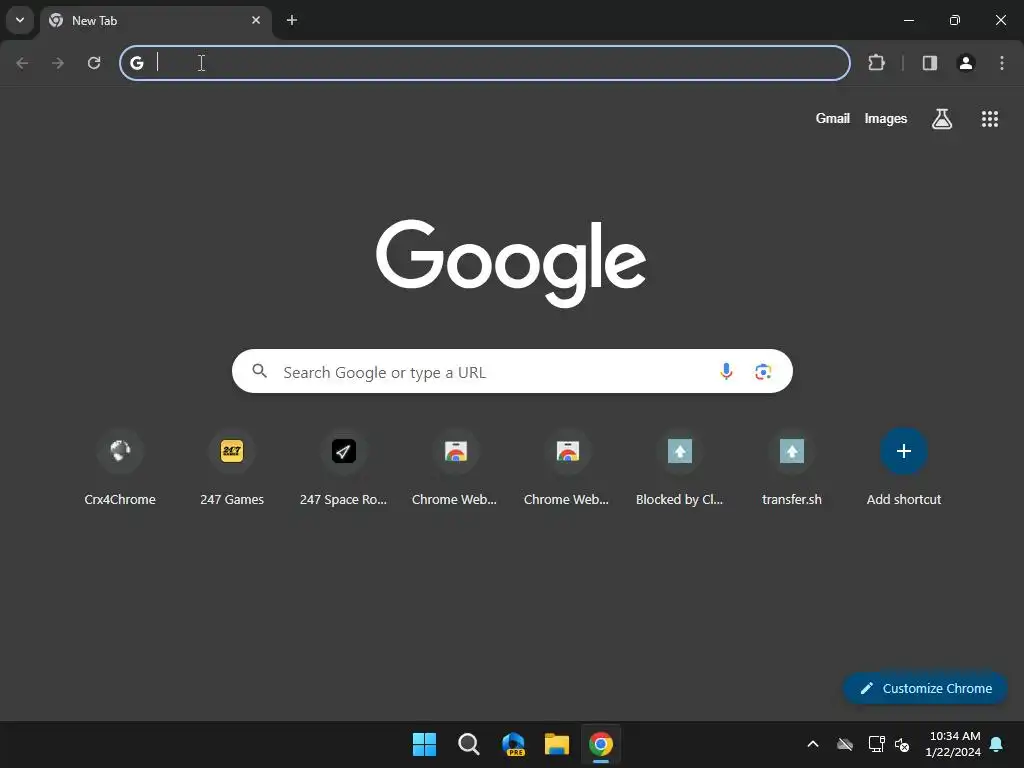Click the Customize Chrome button

(x=925, y=688)
